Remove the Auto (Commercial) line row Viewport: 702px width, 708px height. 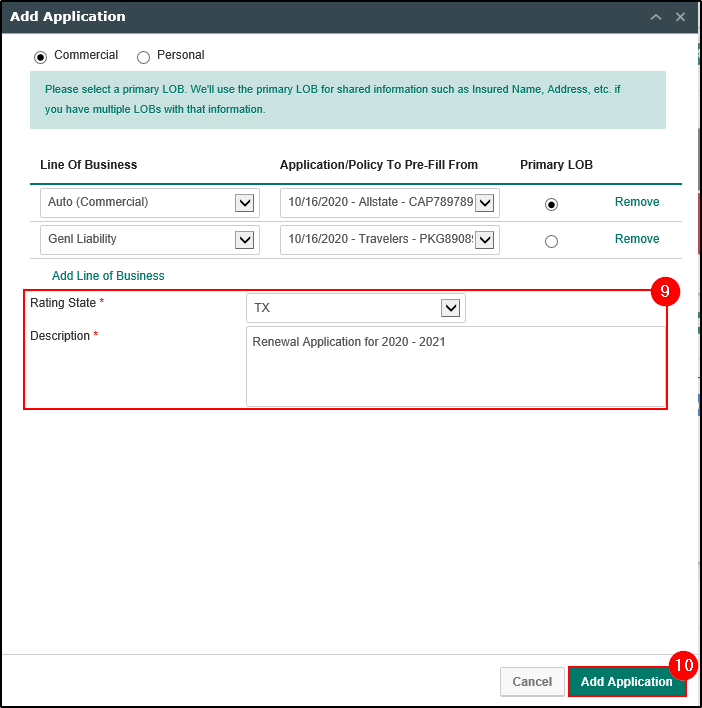tap(637, 202)
